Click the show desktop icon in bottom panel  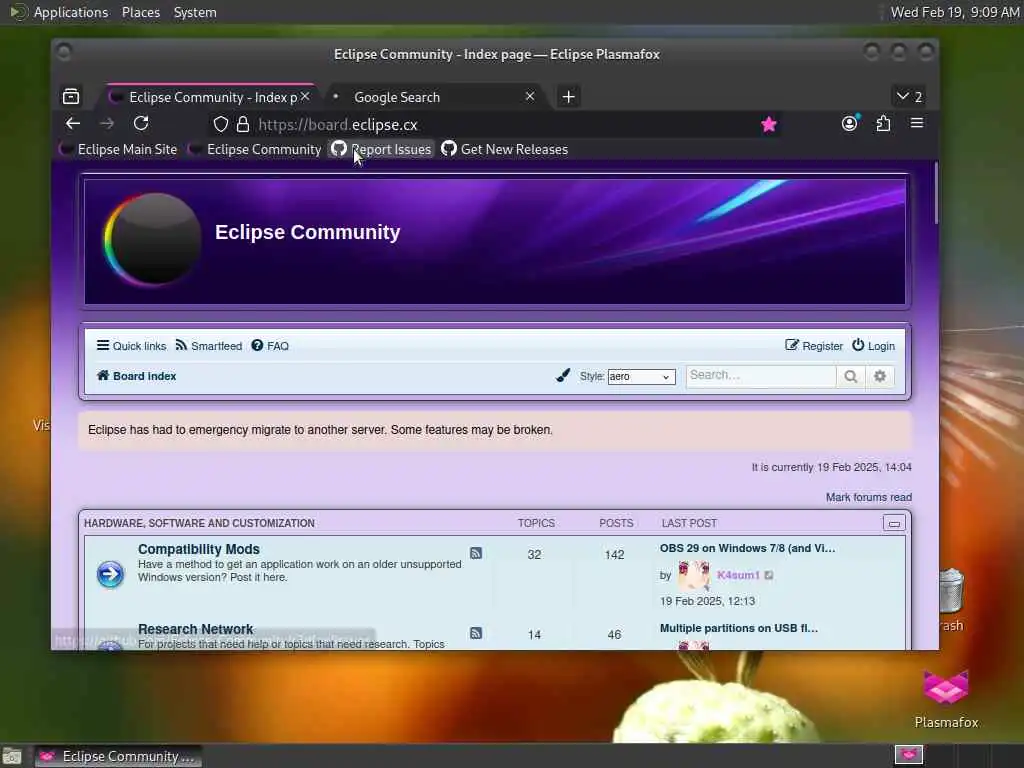[x=12, y=756]
